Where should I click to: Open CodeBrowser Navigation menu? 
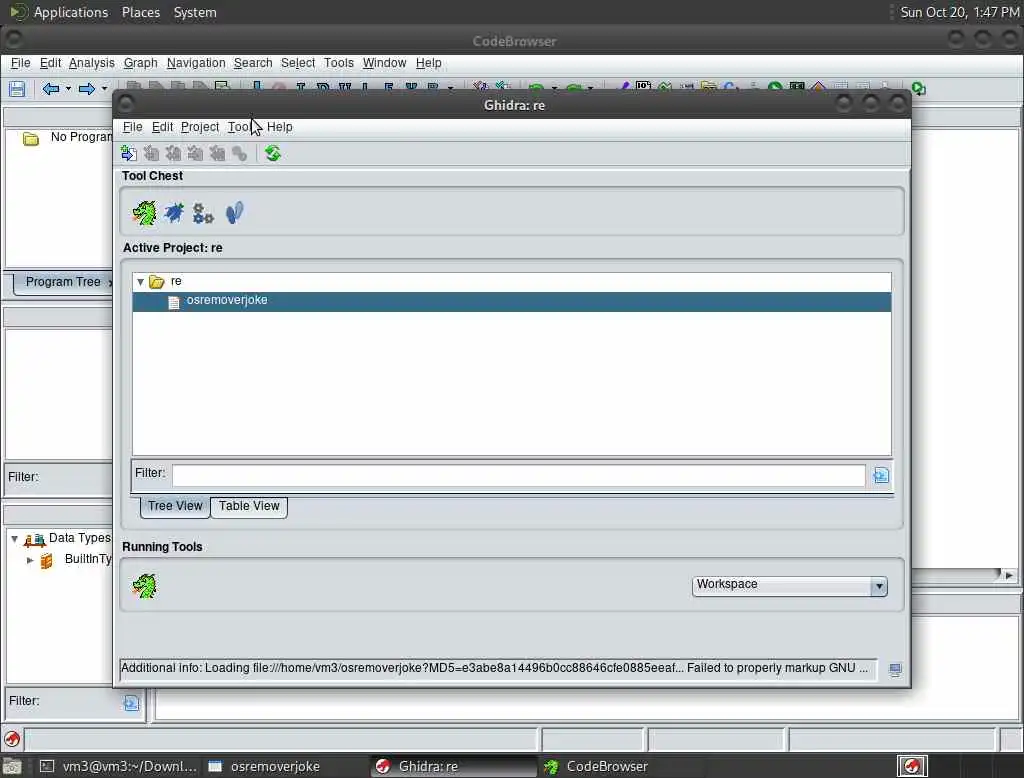tap(196, 63)
